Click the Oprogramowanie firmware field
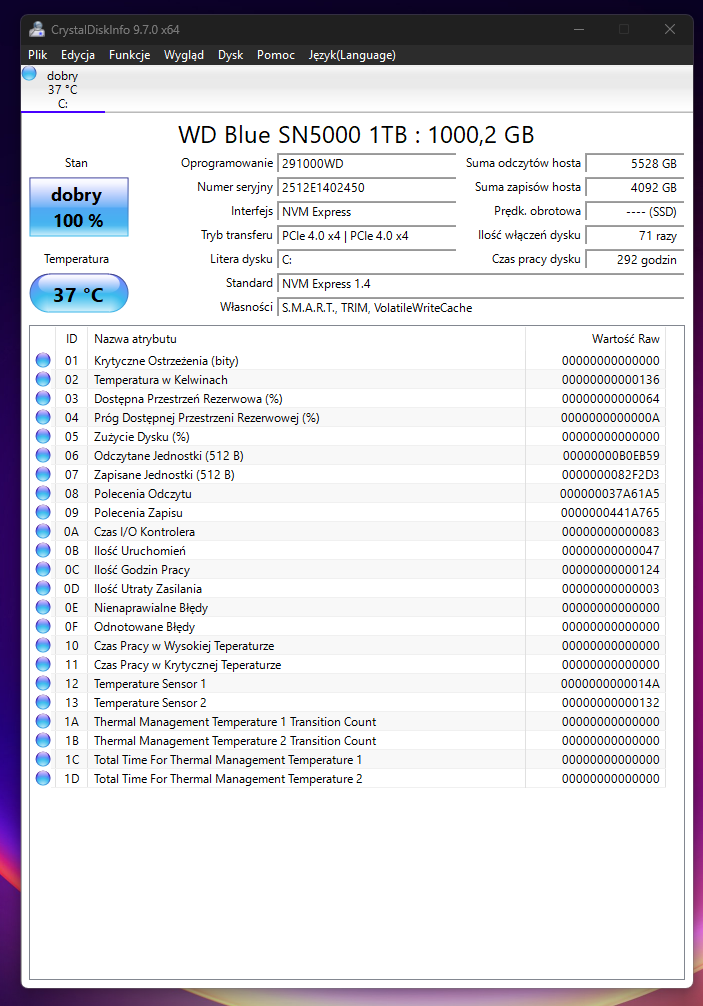703x1006 pixels. point(366,163)
